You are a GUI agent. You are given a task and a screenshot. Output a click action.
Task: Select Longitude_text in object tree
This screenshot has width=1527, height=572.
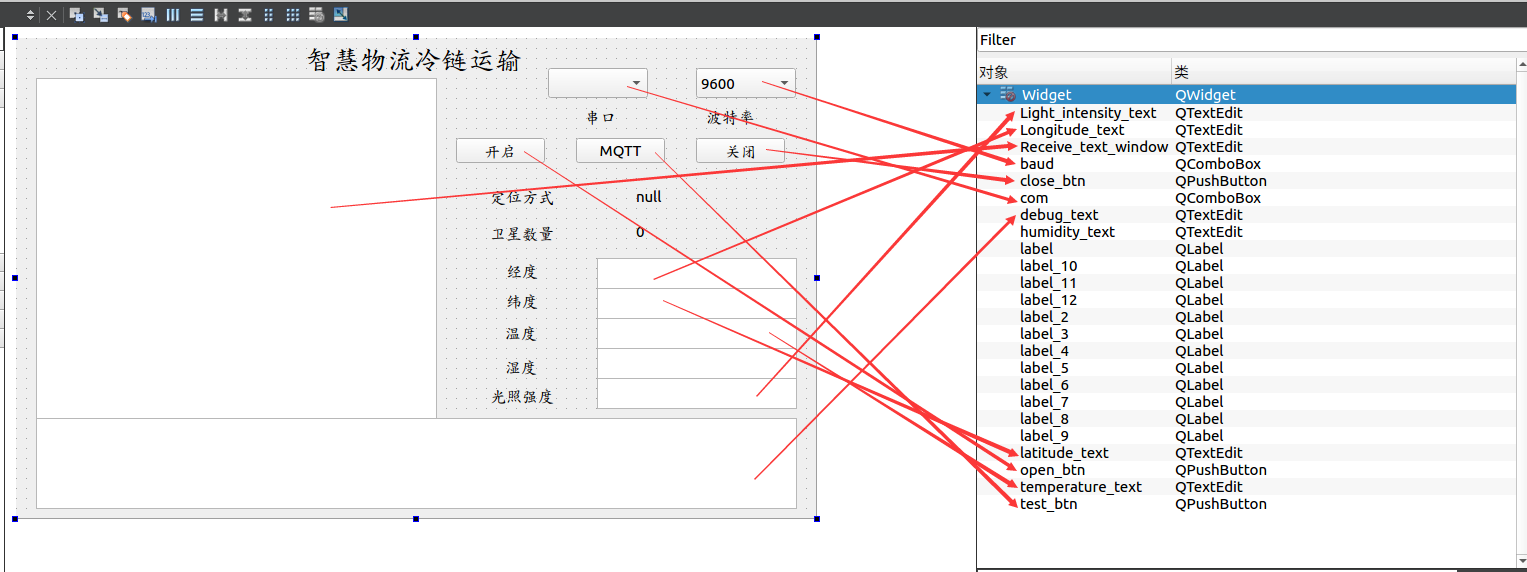(x=1072, y=129)
